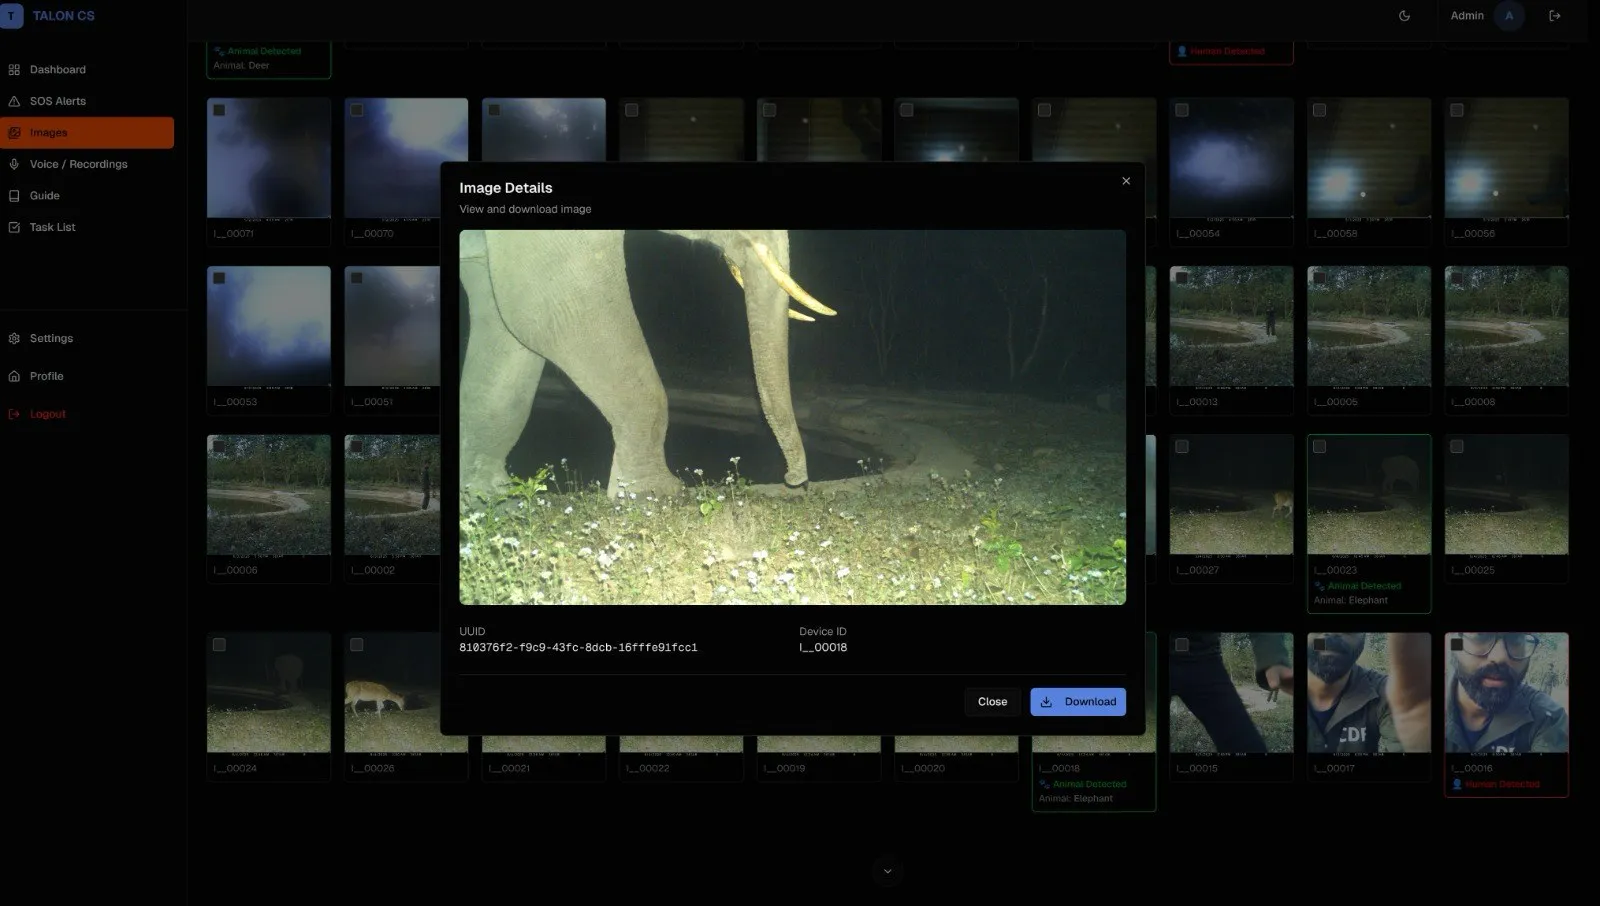Click the red Logout icon in the sidebar
Viewport: 1600px width, 906px height.
click(14, 414)
